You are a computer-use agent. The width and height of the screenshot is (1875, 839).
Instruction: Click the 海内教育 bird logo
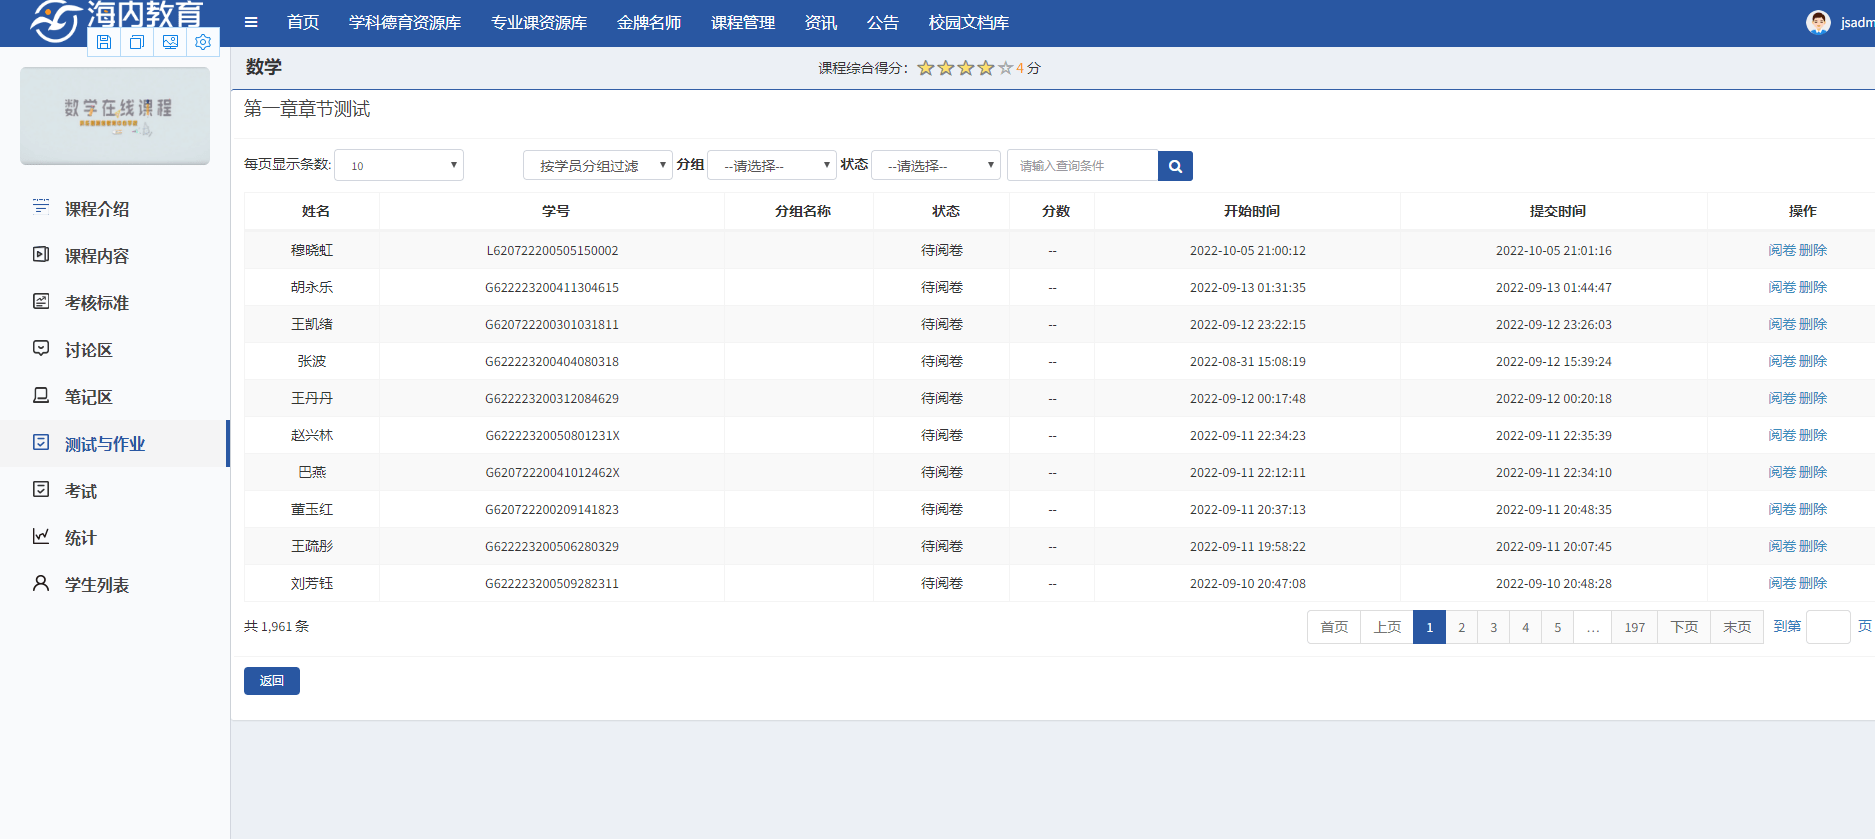point(55,21)
